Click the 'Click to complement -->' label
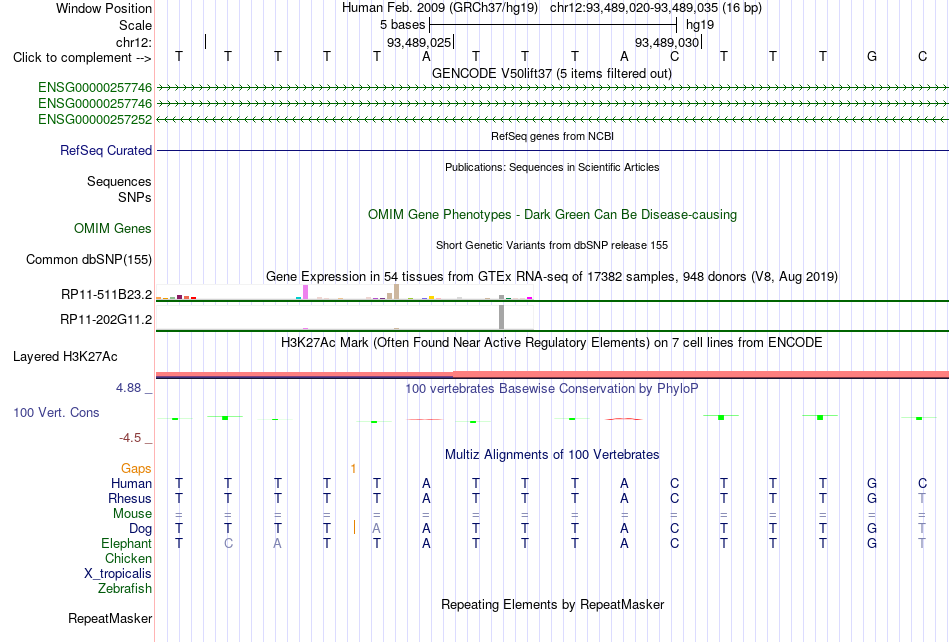Image resolution: width=950 pixels, height=642 pixels. (82, 58)
